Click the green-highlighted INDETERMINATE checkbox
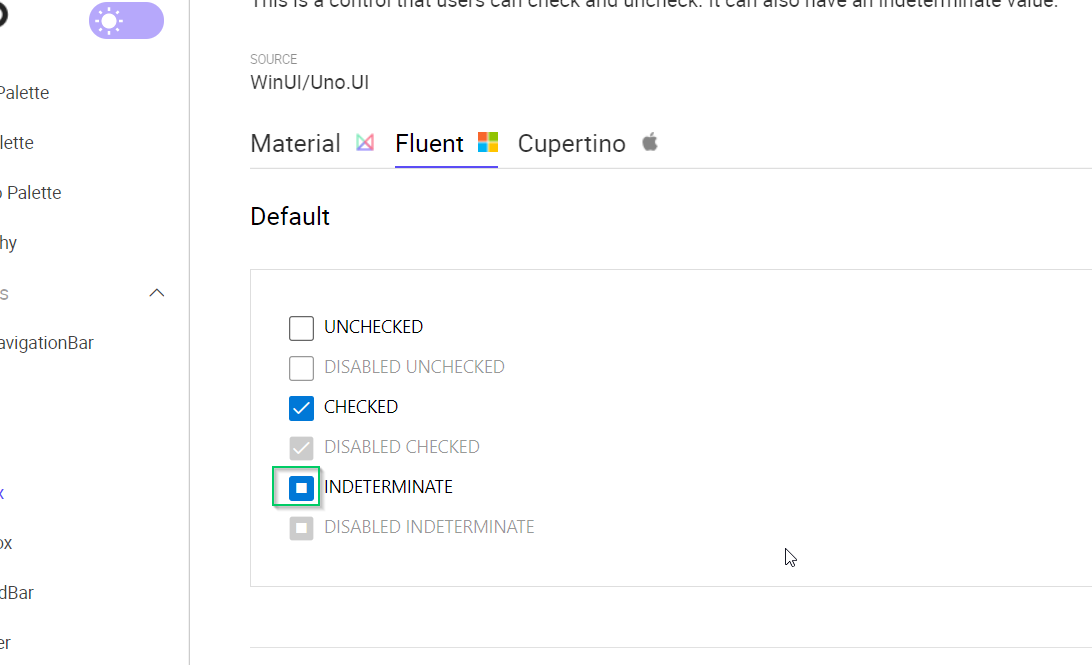Image resolution: width=1092 pixels, height=665 pixels. [x=300, y=488]
